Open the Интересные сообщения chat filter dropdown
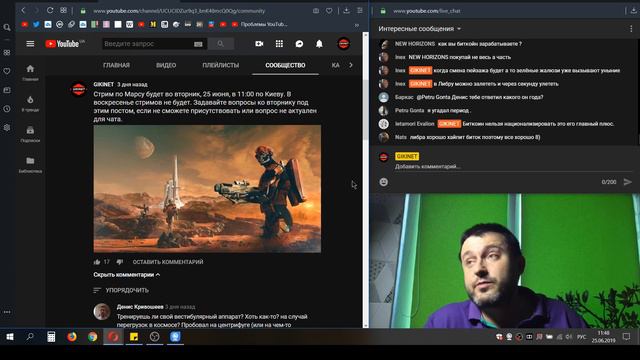Image resolution: width=640 pixels, height=360 pixels. (x=420, y=29)
